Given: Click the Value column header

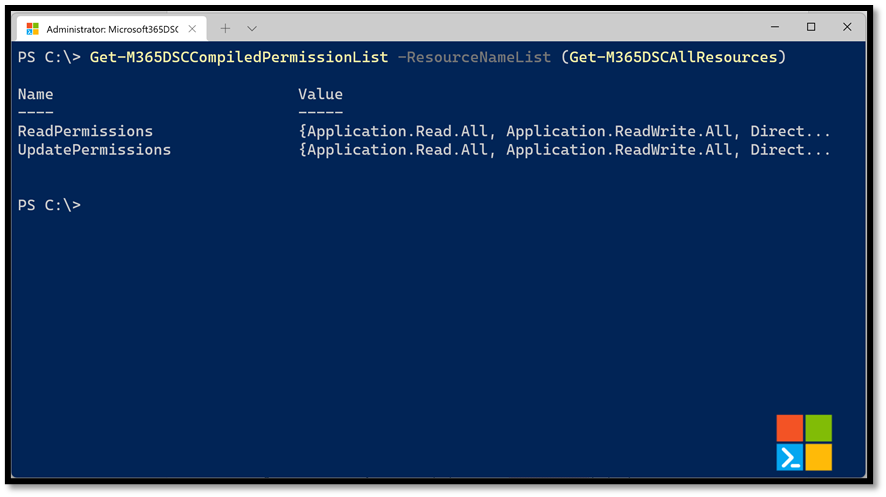Looking at the screenshot, I should coord(320,94).
